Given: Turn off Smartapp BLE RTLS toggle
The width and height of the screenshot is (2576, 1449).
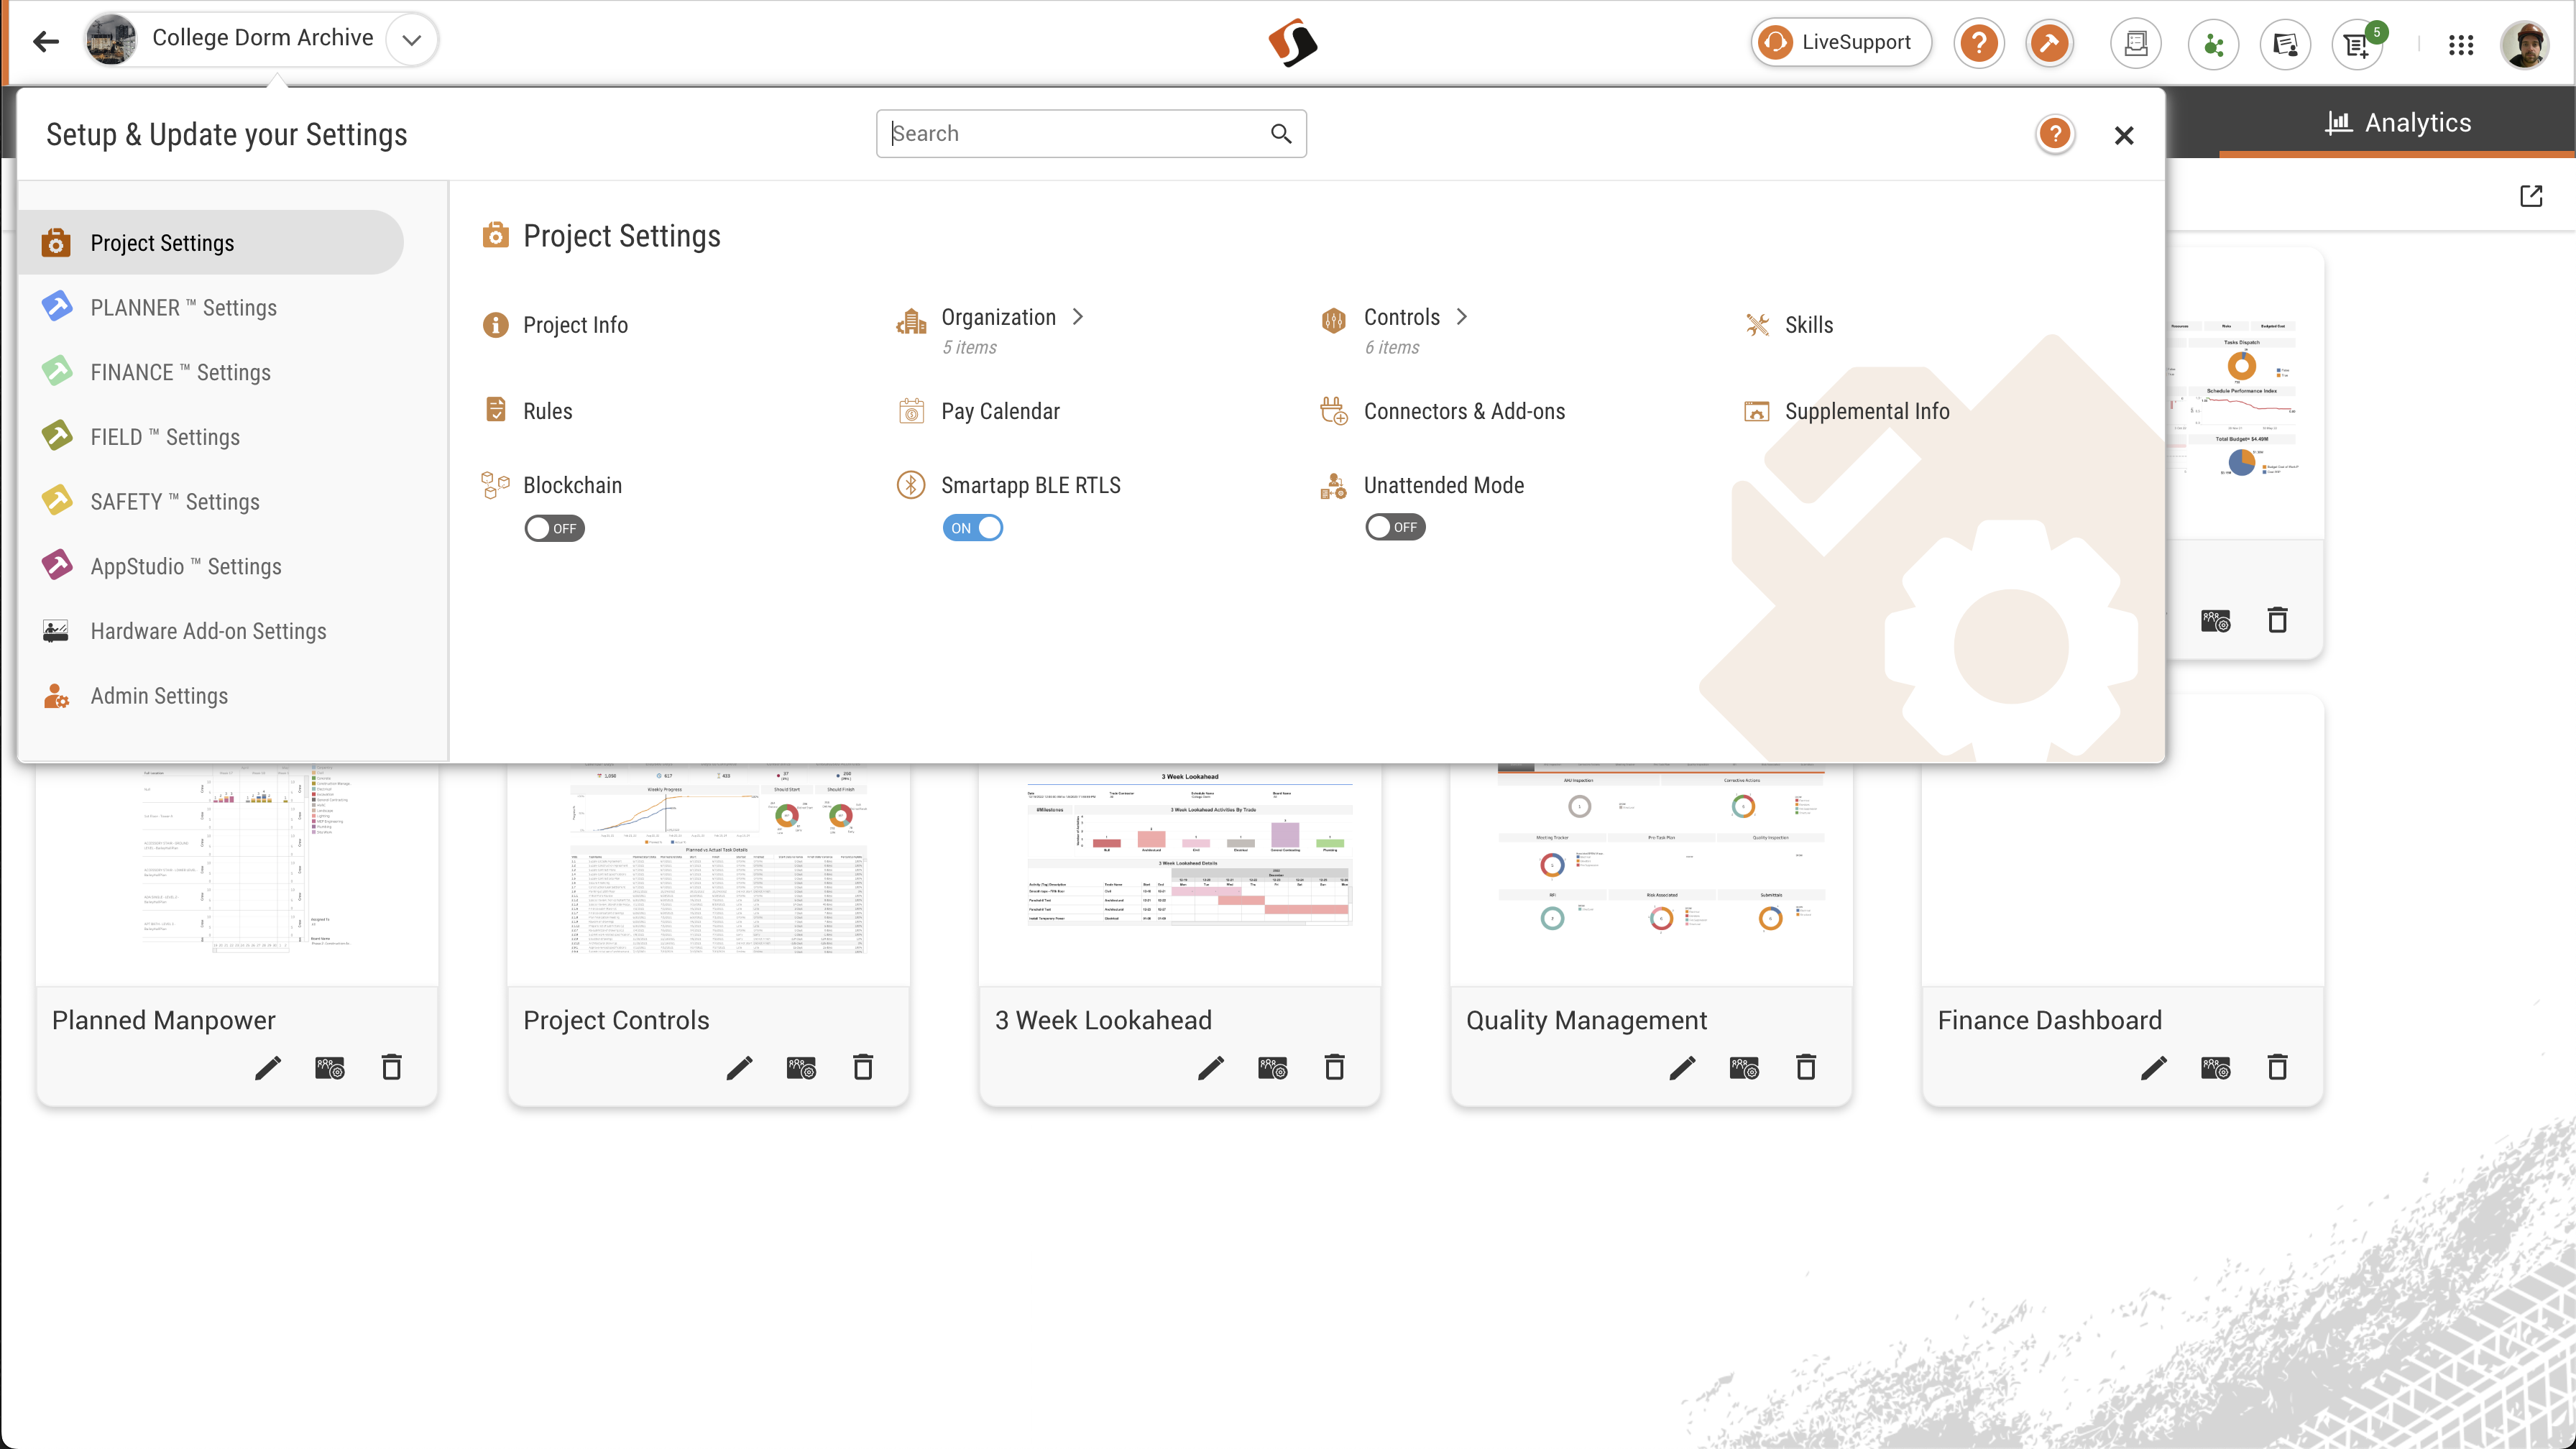Looking at the screenshot, I should coord(972,527).
